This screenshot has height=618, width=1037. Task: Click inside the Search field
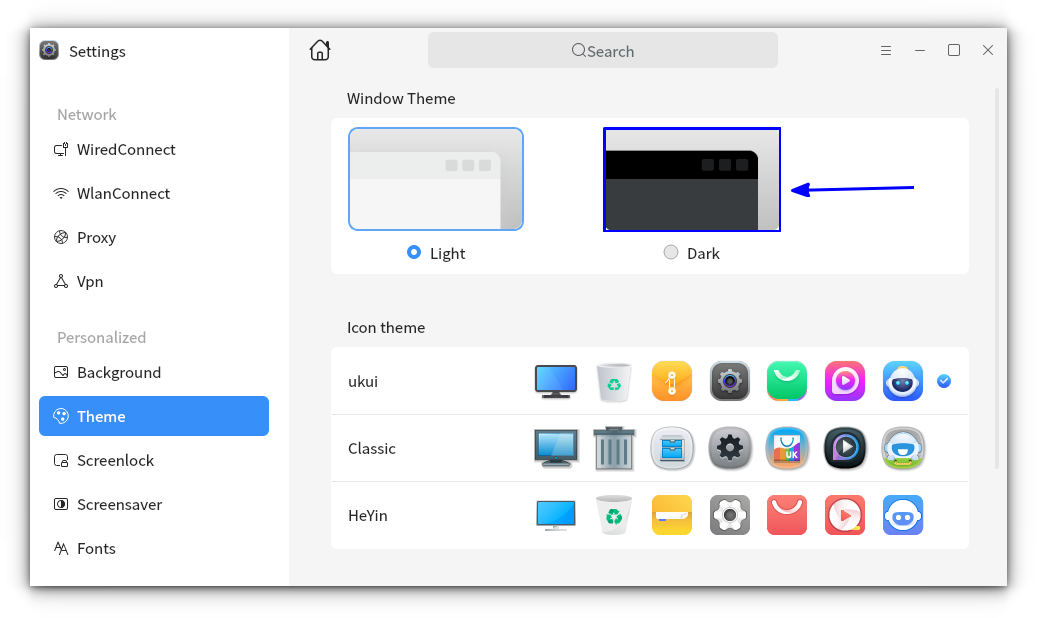[x=602, y=50]
